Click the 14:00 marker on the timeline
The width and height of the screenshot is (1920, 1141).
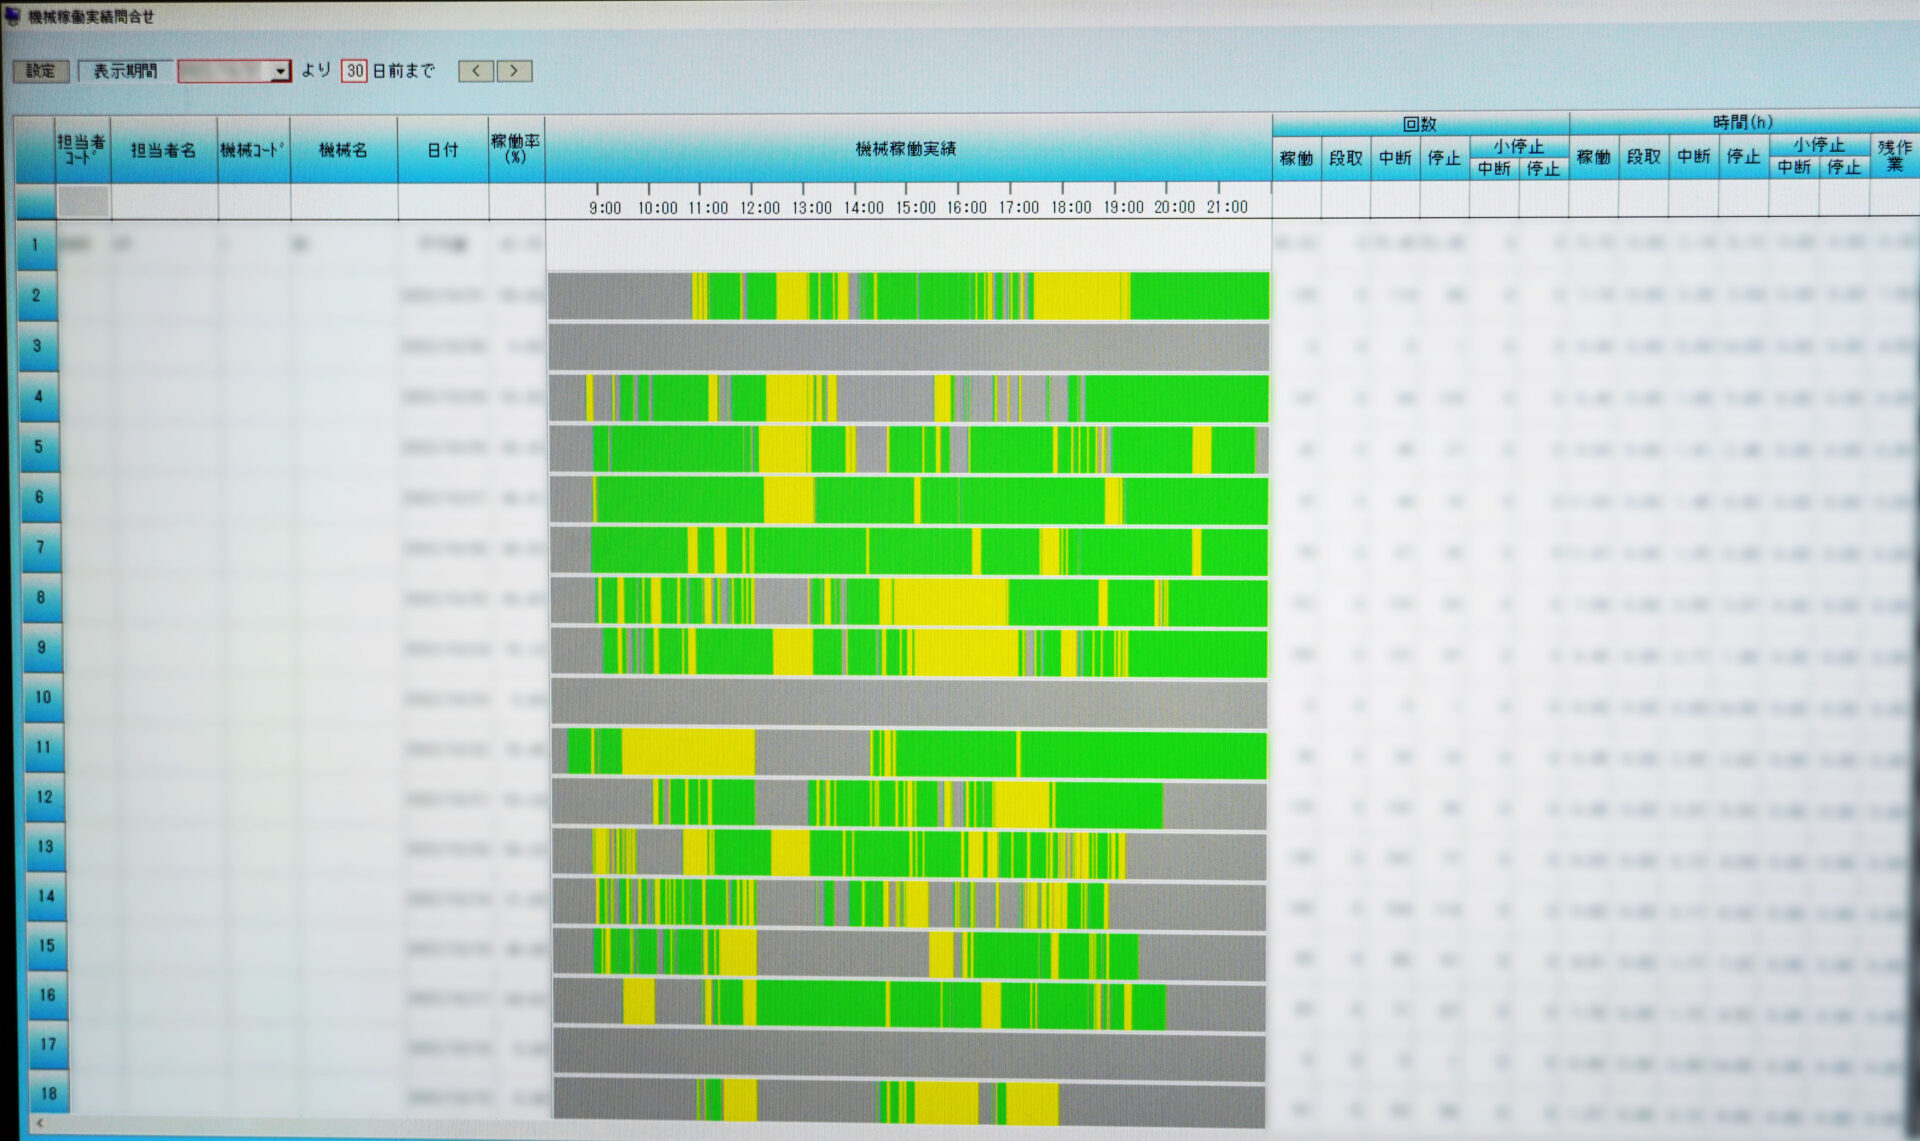coord(863,207)
